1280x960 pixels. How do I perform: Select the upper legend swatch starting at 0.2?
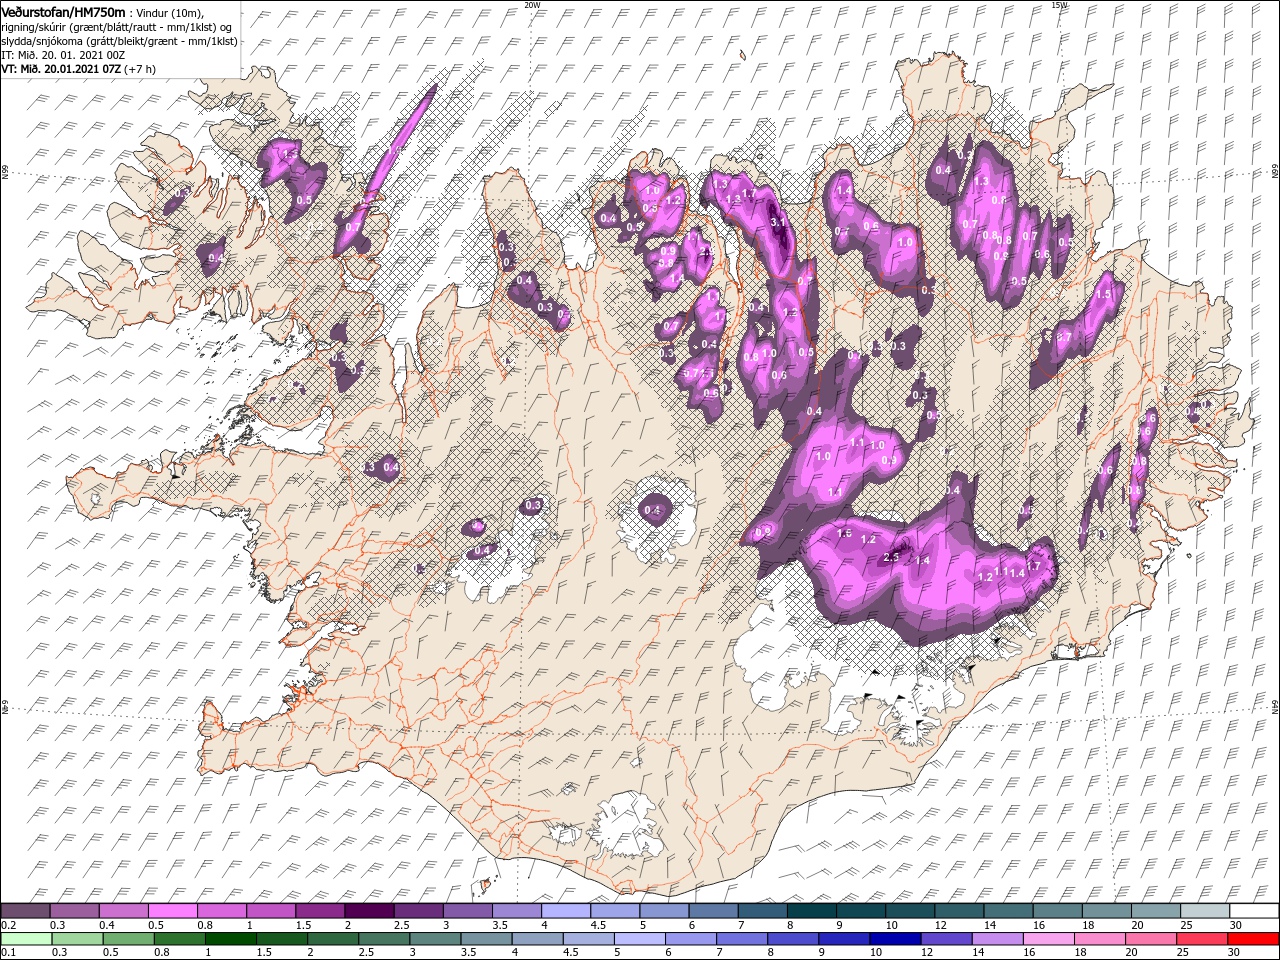click(x=25, y=911)
